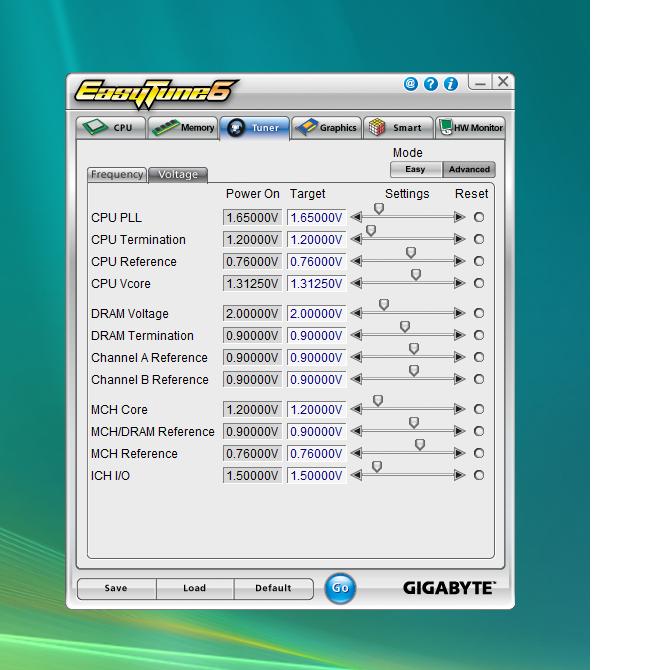Reset the DRAM Termination radio button
Viewport: 649px width, 670px height.
click(x=479, y=335)
